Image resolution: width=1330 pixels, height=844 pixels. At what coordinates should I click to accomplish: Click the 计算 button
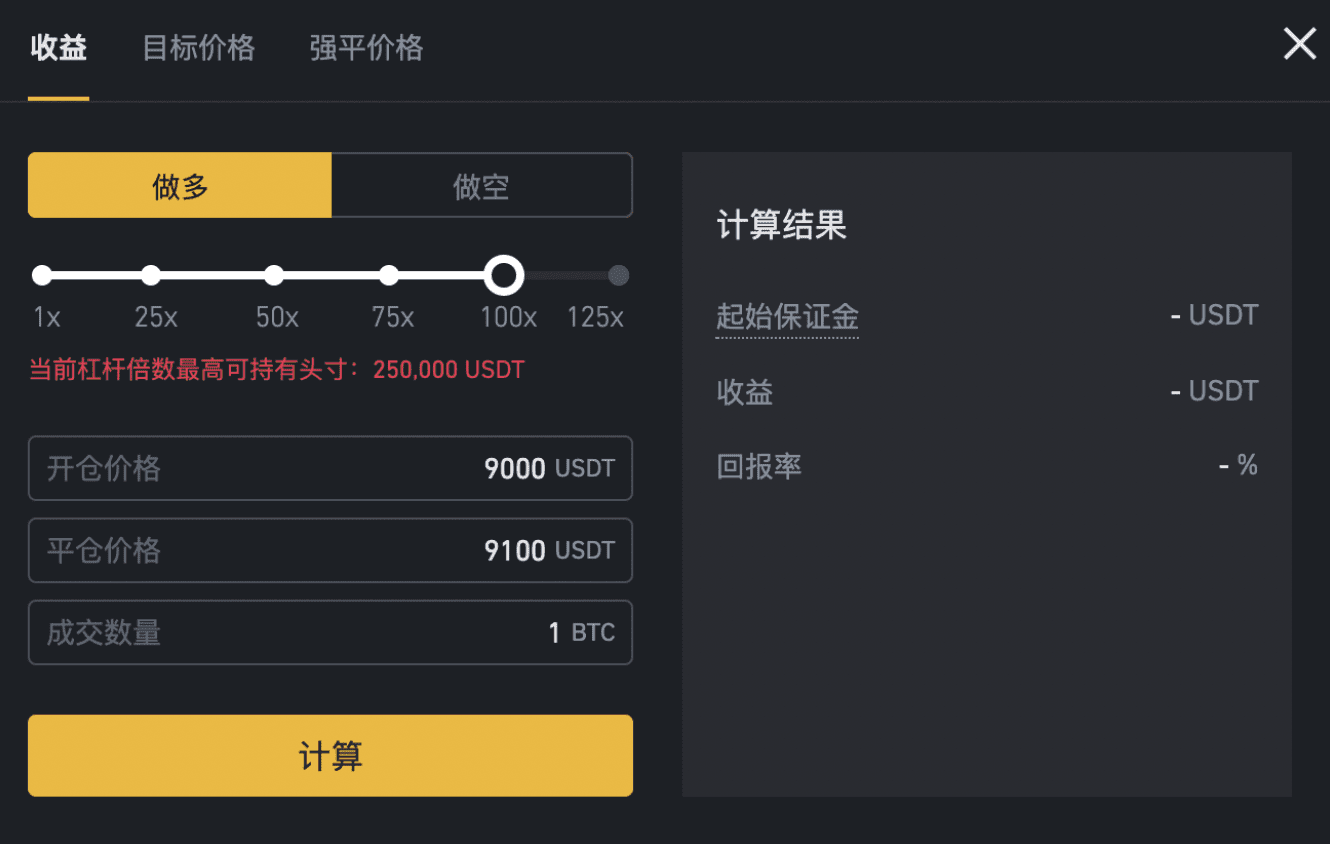tap(330, 756)
